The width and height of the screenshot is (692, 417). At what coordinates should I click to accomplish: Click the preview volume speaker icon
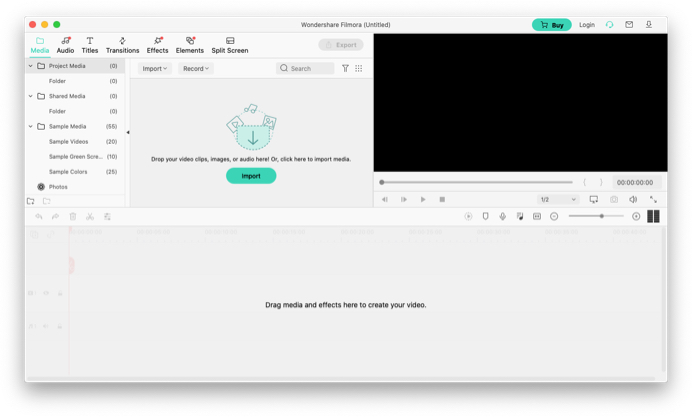[633, 199]
